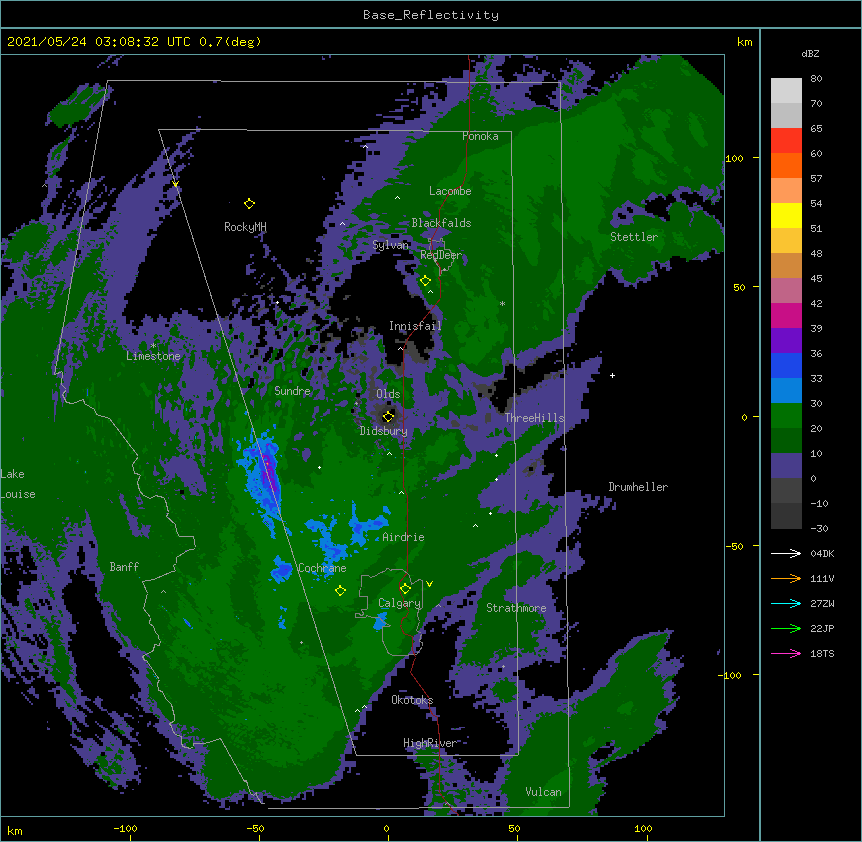Click the Didsbury town label

pos(383,431)
